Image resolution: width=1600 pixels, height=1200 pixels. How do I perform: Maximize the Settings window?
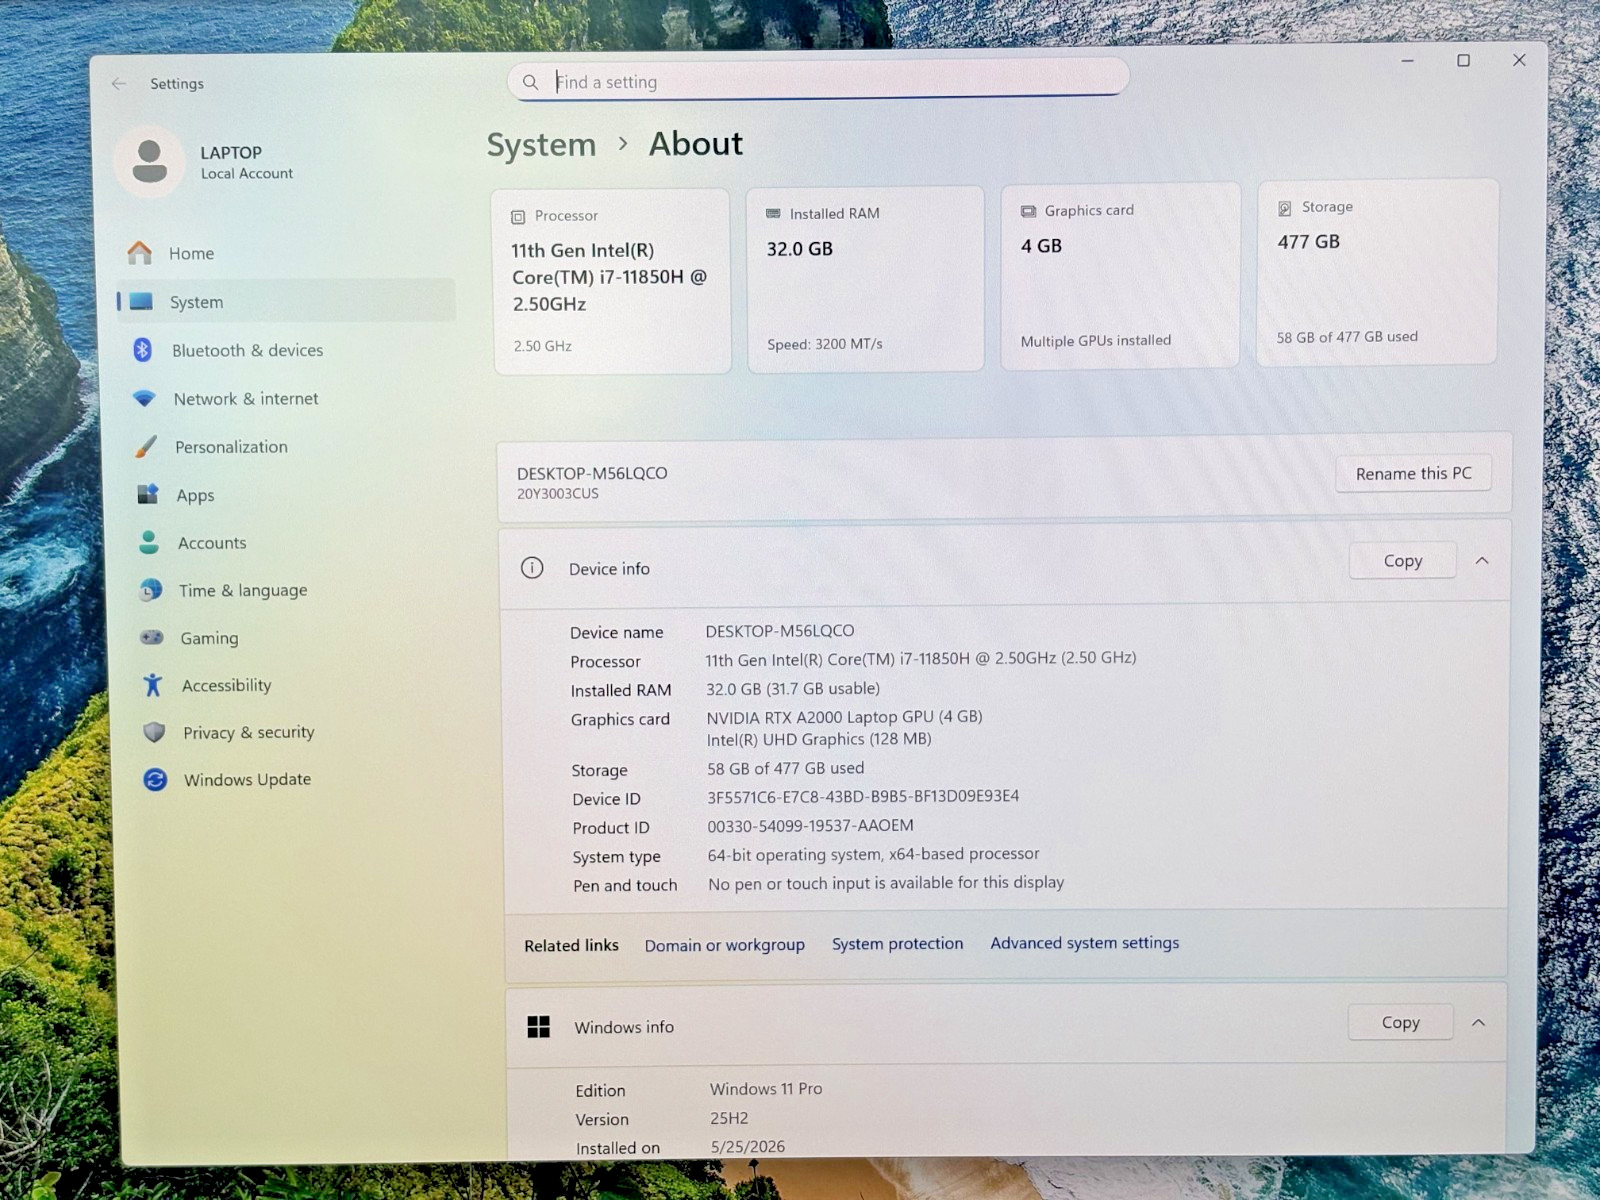pyautogui.click(x=1463, y=60)
